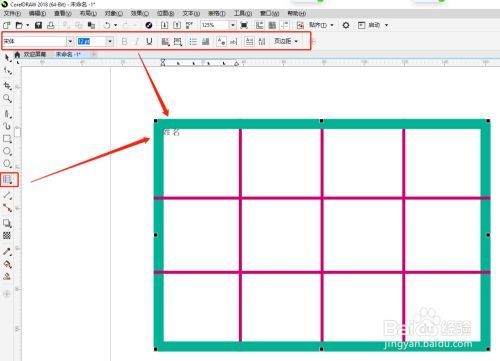Open the Options gear icon
500x361 pixels.
[x=346, y=25]
